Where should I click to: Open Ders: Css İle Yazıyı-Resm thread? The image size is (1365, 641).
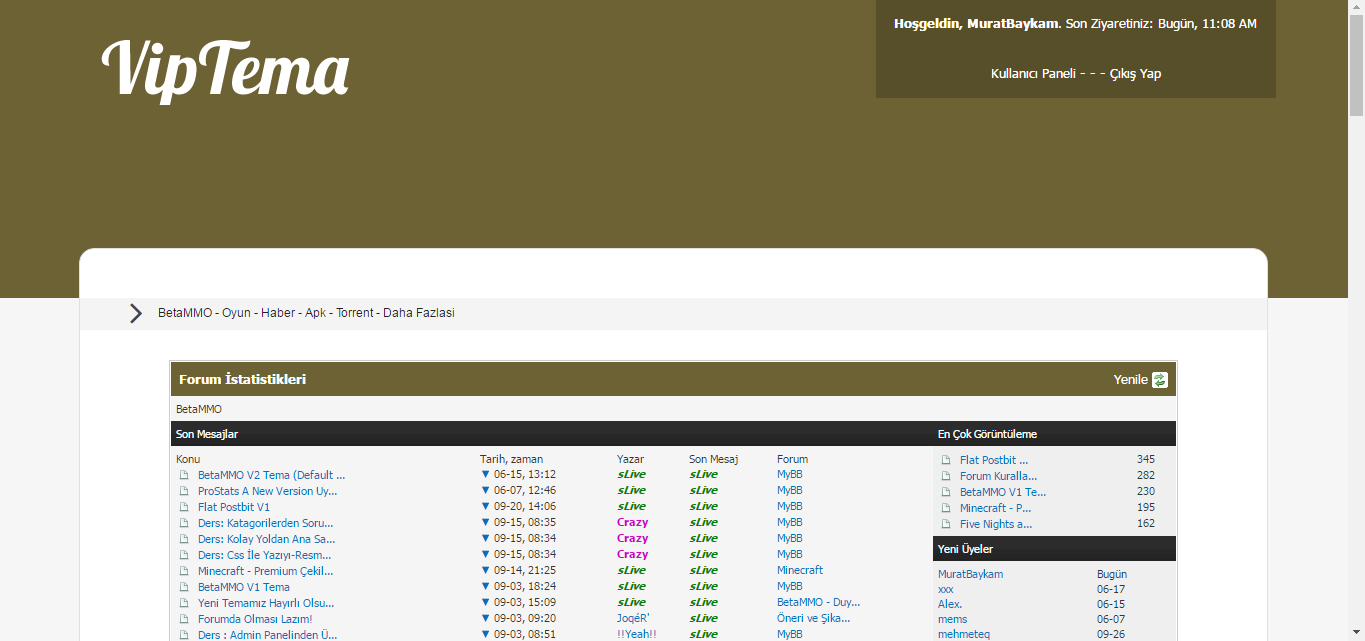click(265, 555)
